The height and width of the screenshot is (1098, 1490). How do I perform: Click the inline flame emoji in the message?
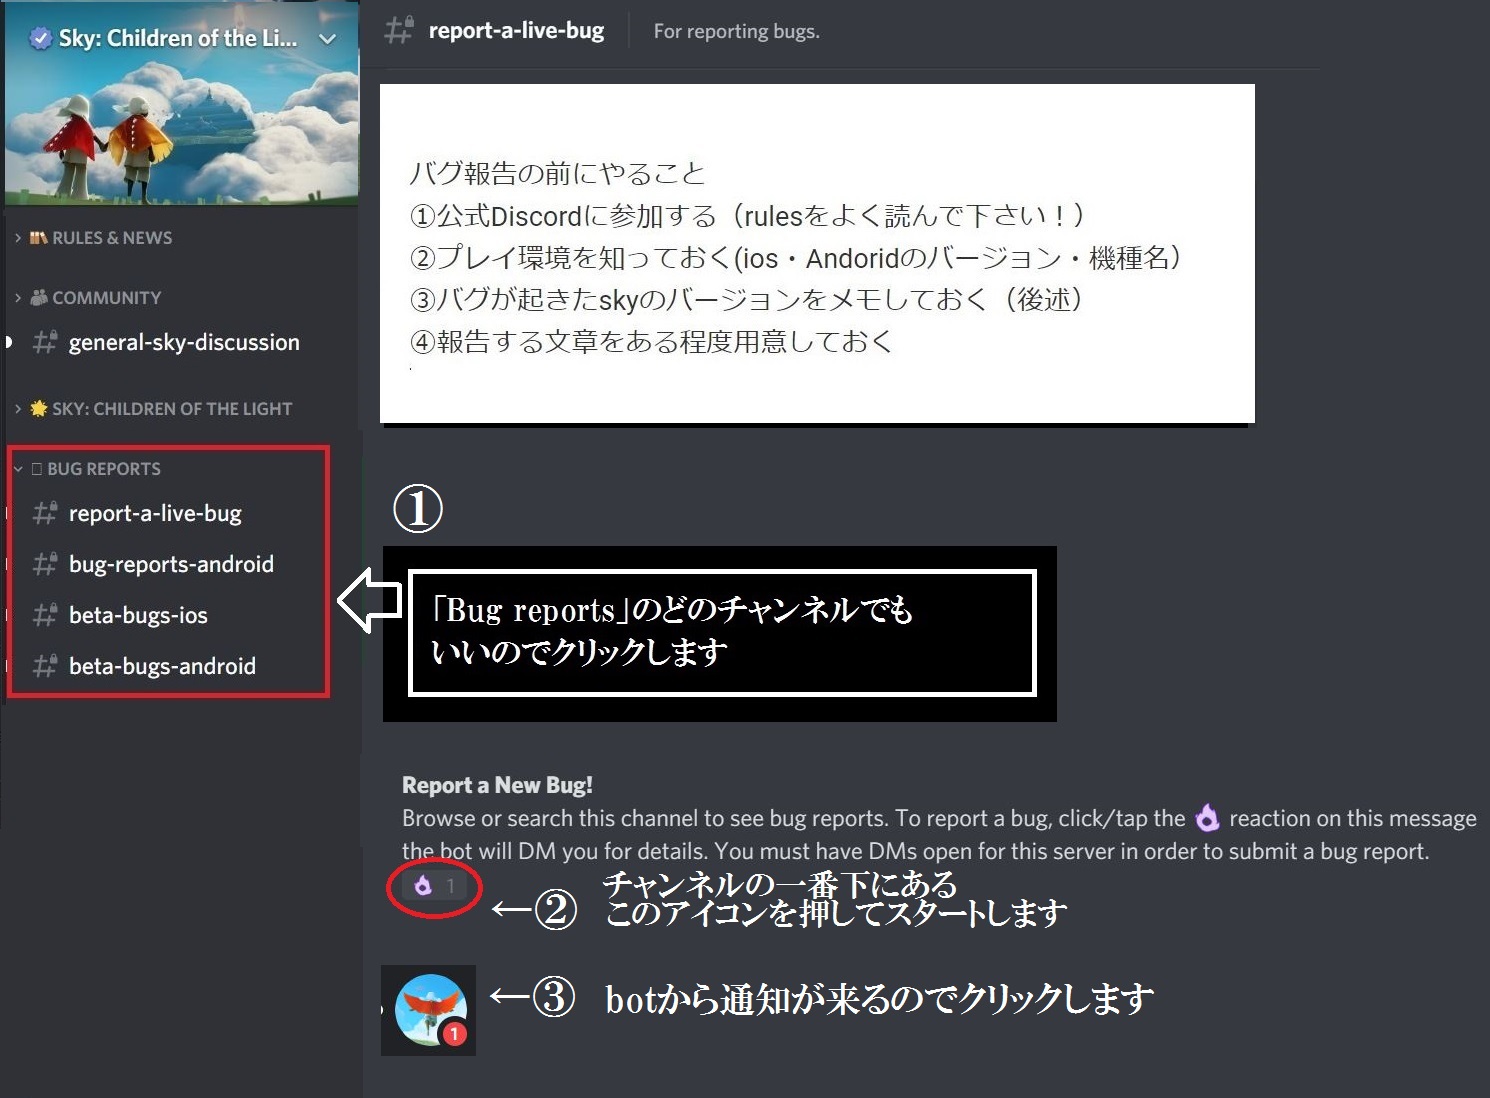(x=1208, y=819)
